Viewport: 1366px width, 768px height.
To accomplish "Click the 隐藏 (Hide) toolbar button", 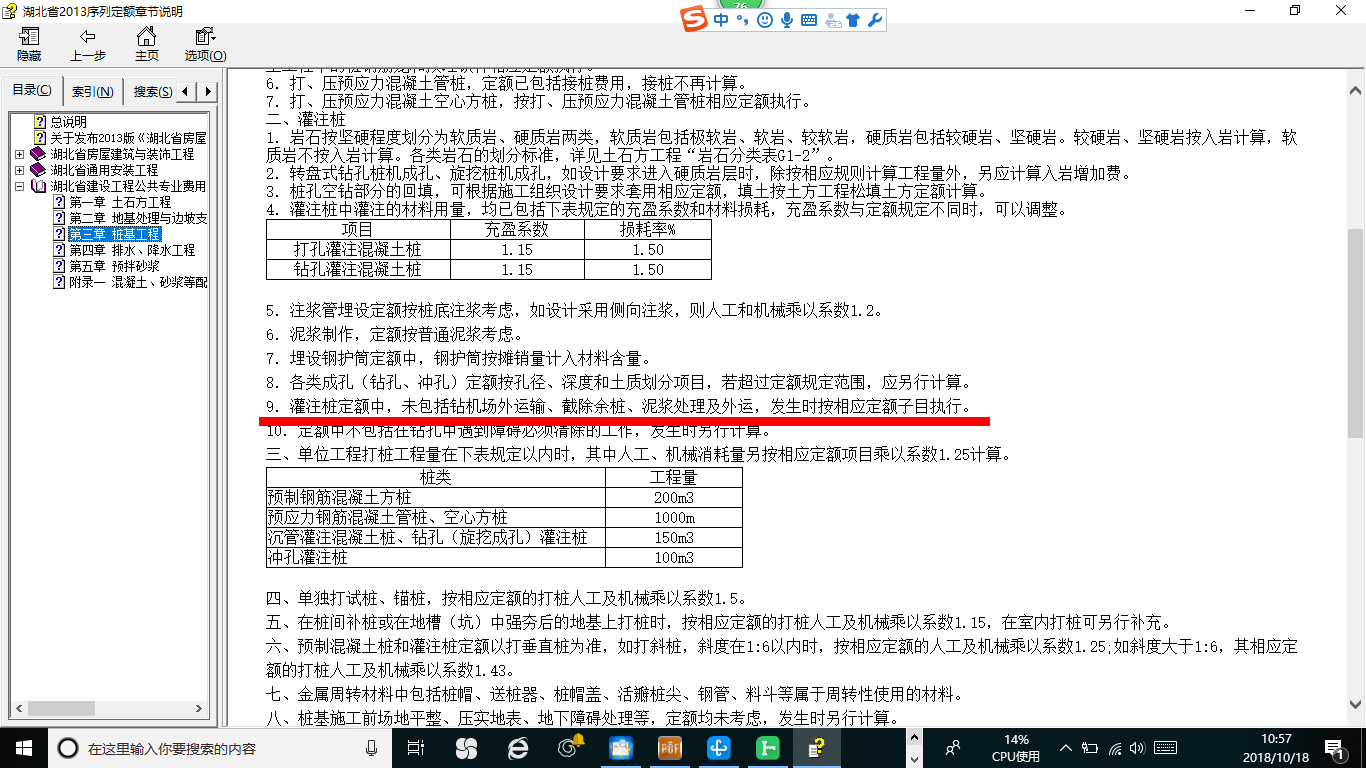I will pyautogui.click(x=29, y=45).
